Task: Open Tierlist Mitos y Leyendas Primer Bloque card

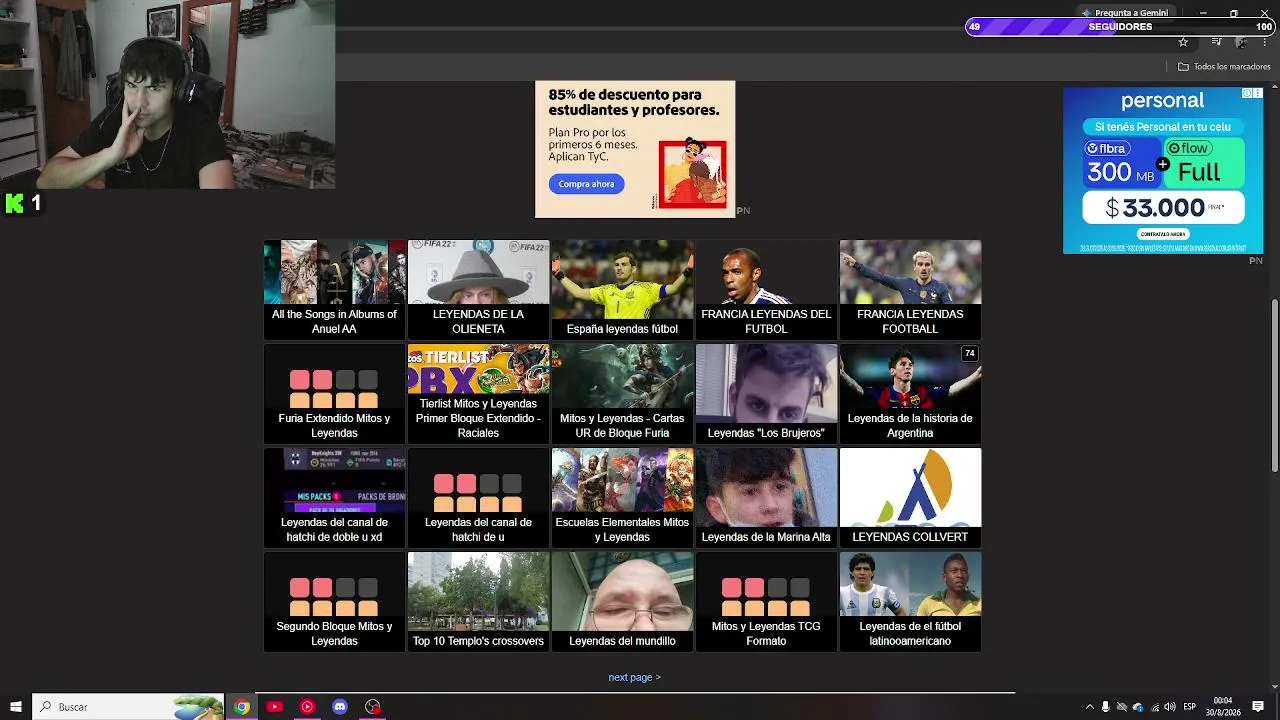Action: tap(478, 393)
